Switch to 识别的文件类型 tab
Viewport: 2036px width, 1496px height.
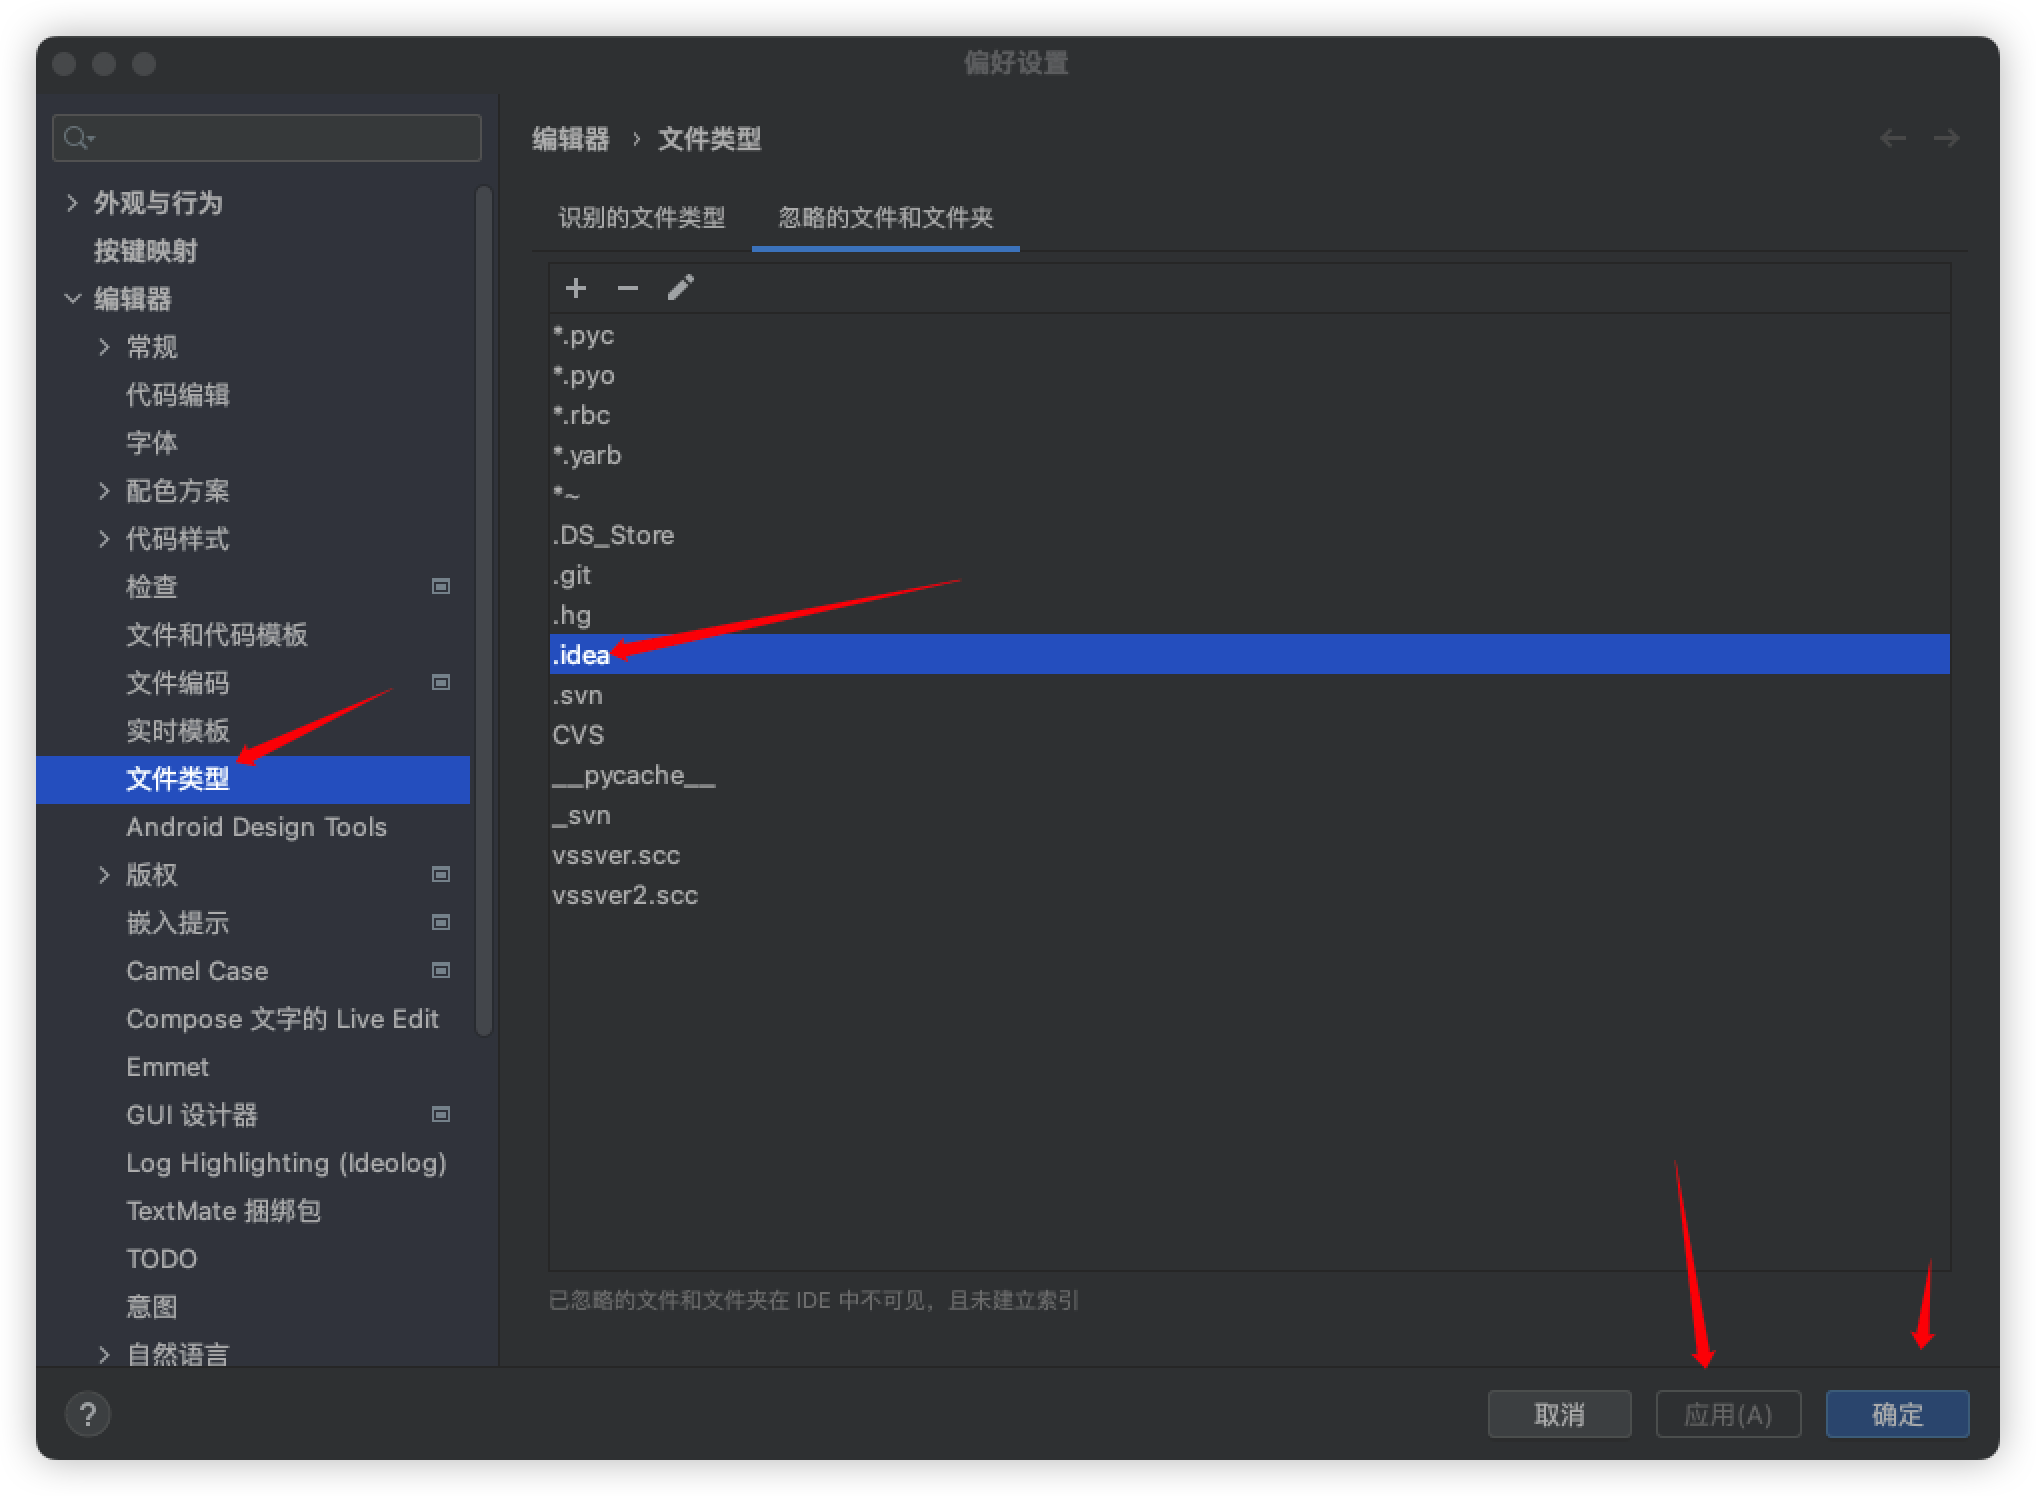tap(641, 218)
